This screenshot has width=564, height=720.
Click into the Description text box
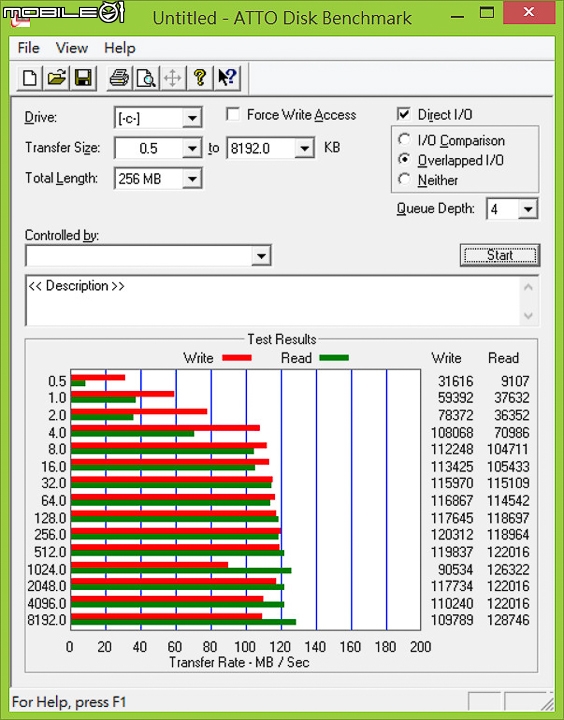(273, 301)
